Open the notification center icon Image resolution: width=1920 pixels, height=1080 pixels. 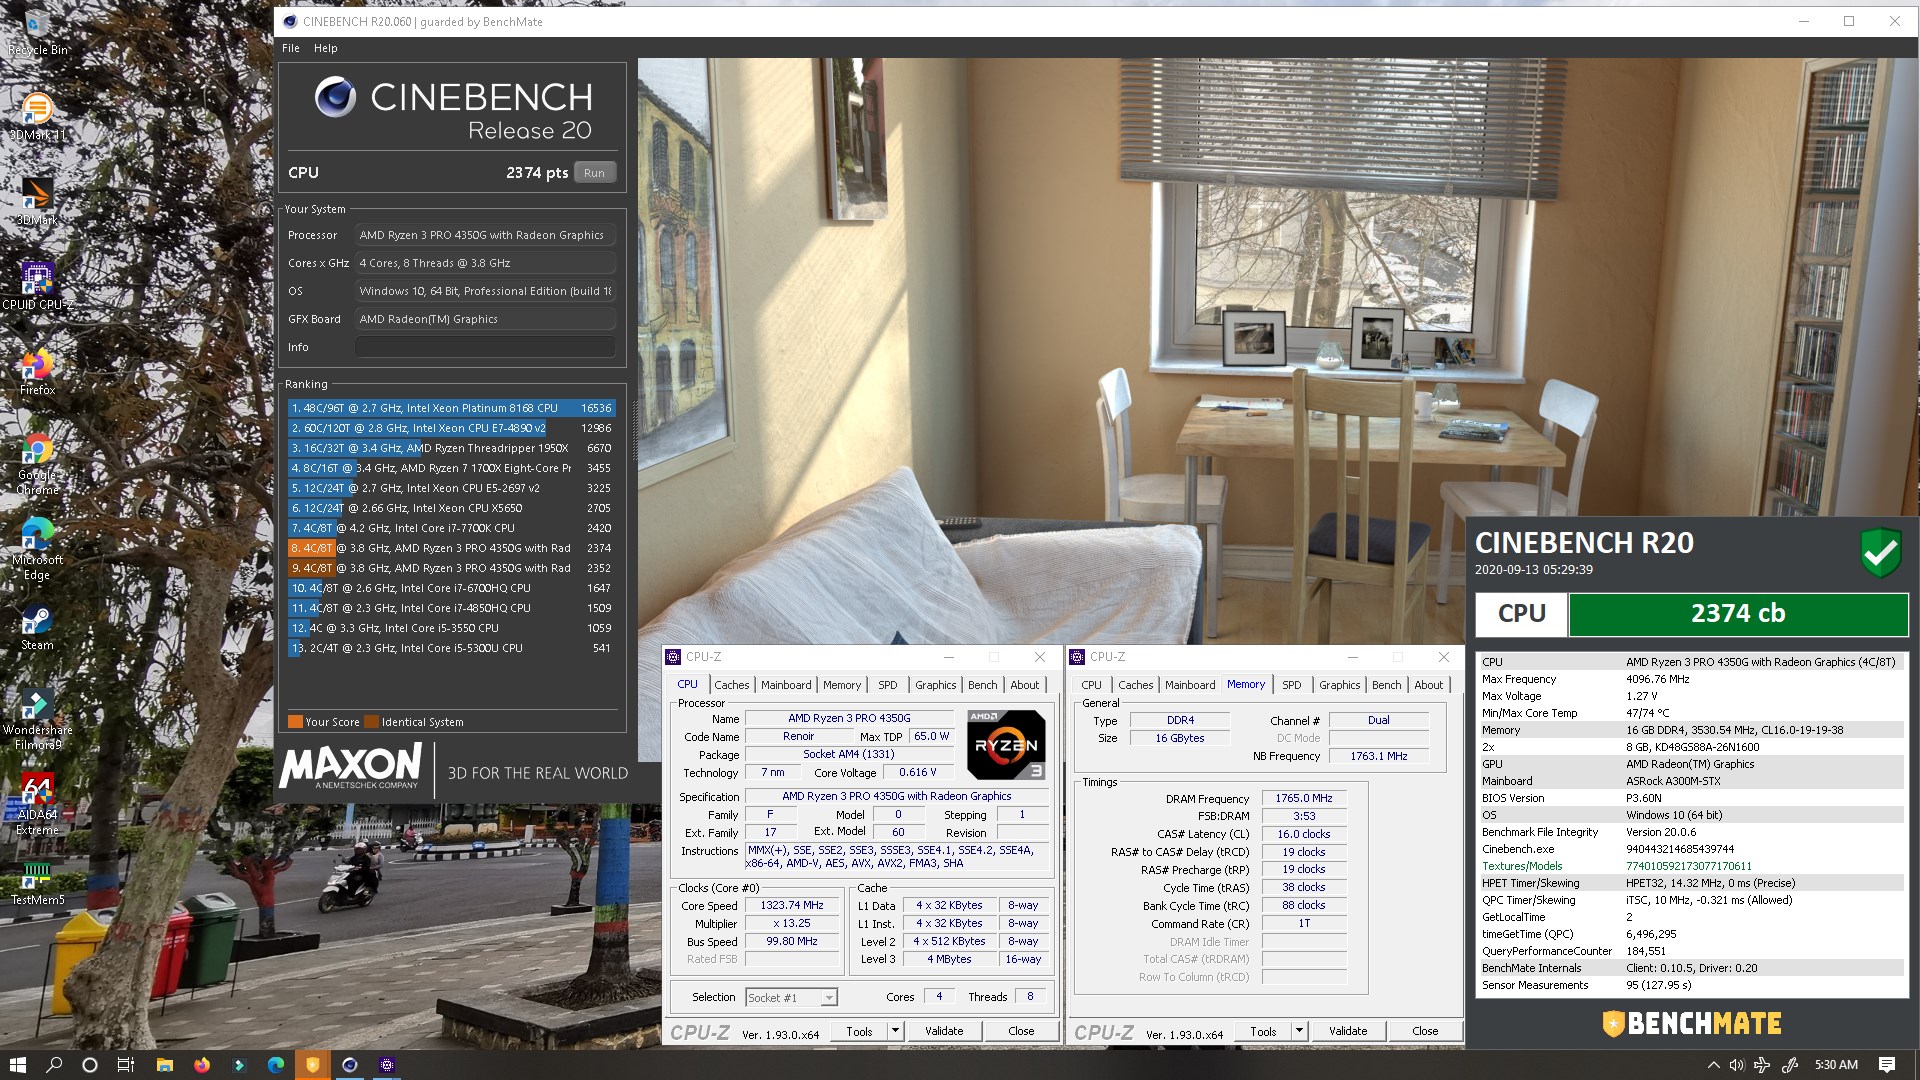pos(1887,1065)
